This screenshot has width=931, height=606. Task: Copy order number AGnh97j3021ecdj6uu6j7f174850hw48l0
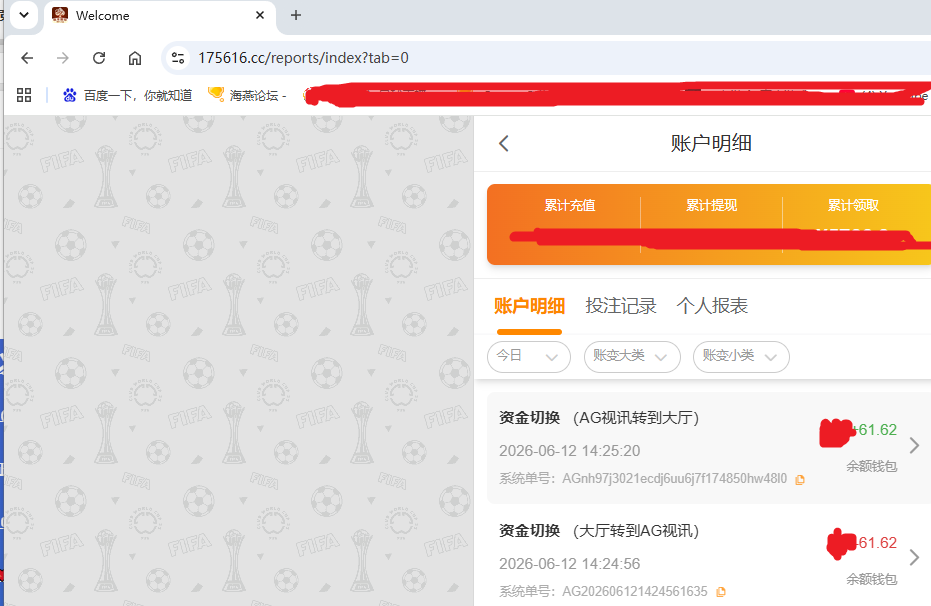pyautogui.click(x=800, y=480)
